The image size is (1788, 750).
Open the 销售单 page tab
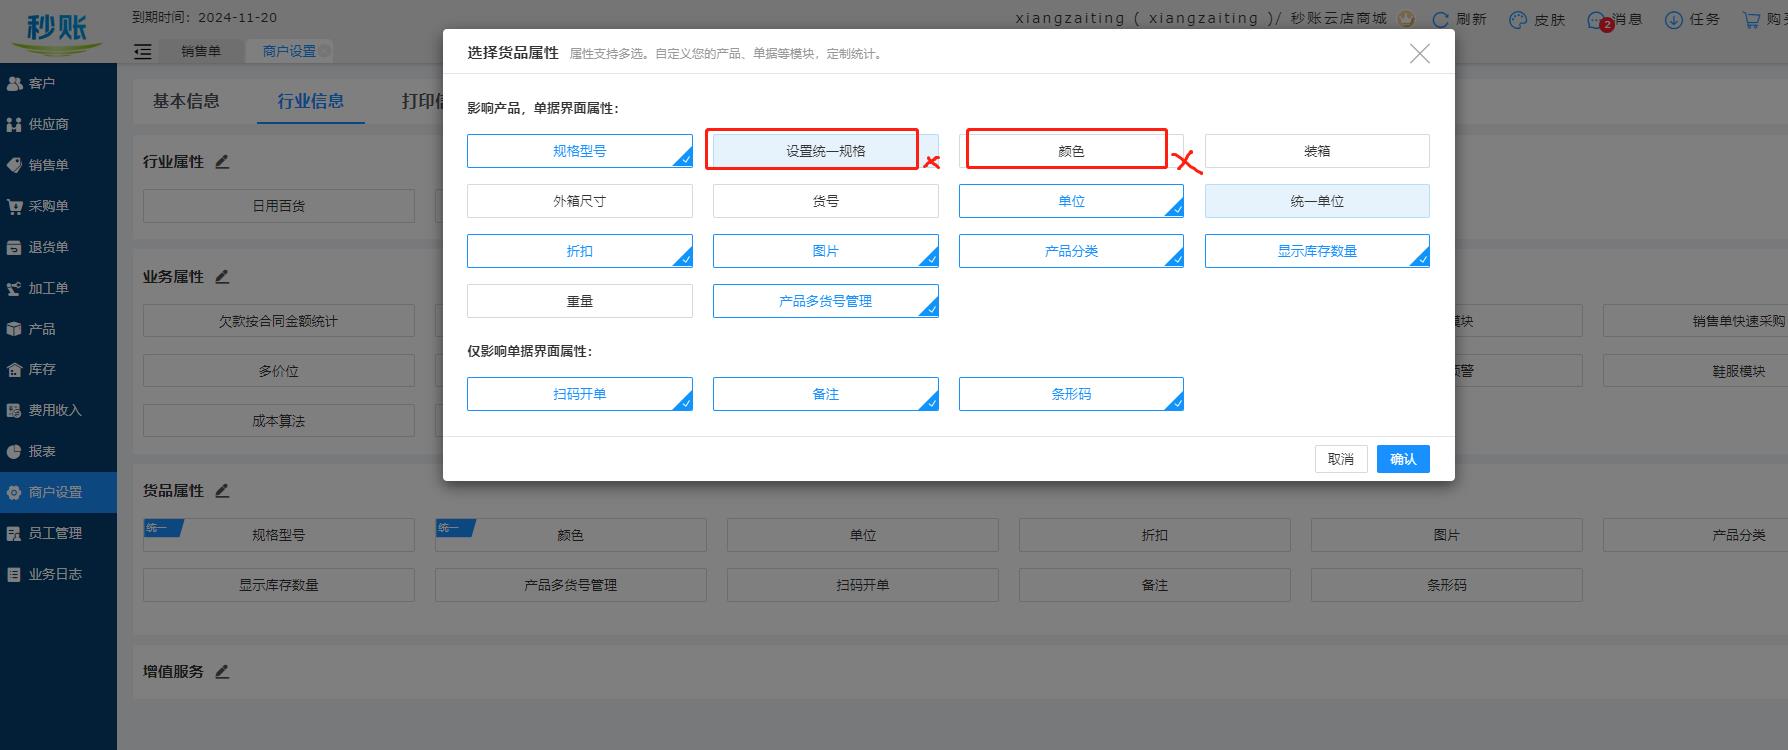tap(201, 51)
